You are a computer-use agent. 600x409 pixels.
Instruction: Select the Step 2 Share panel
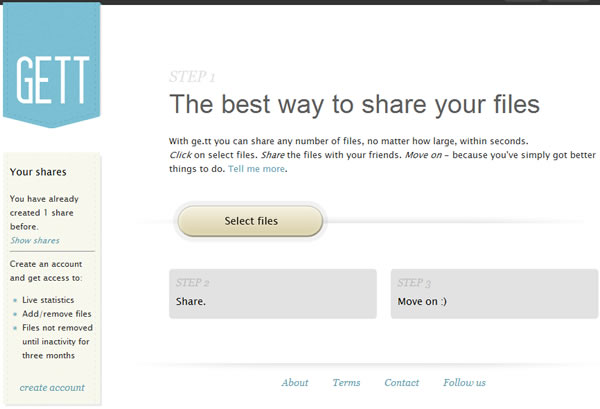273,294
